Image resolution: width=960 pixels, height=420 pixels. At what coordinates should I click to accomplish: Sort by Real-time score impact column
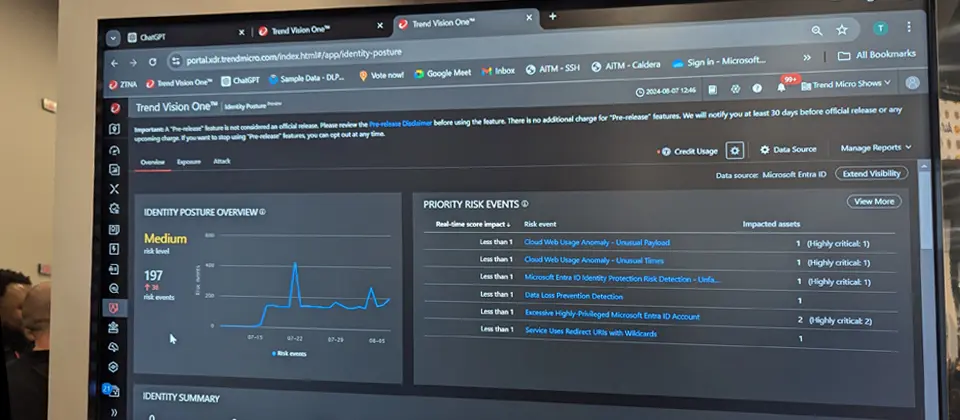pyautogui.click(x=473, y=224)
